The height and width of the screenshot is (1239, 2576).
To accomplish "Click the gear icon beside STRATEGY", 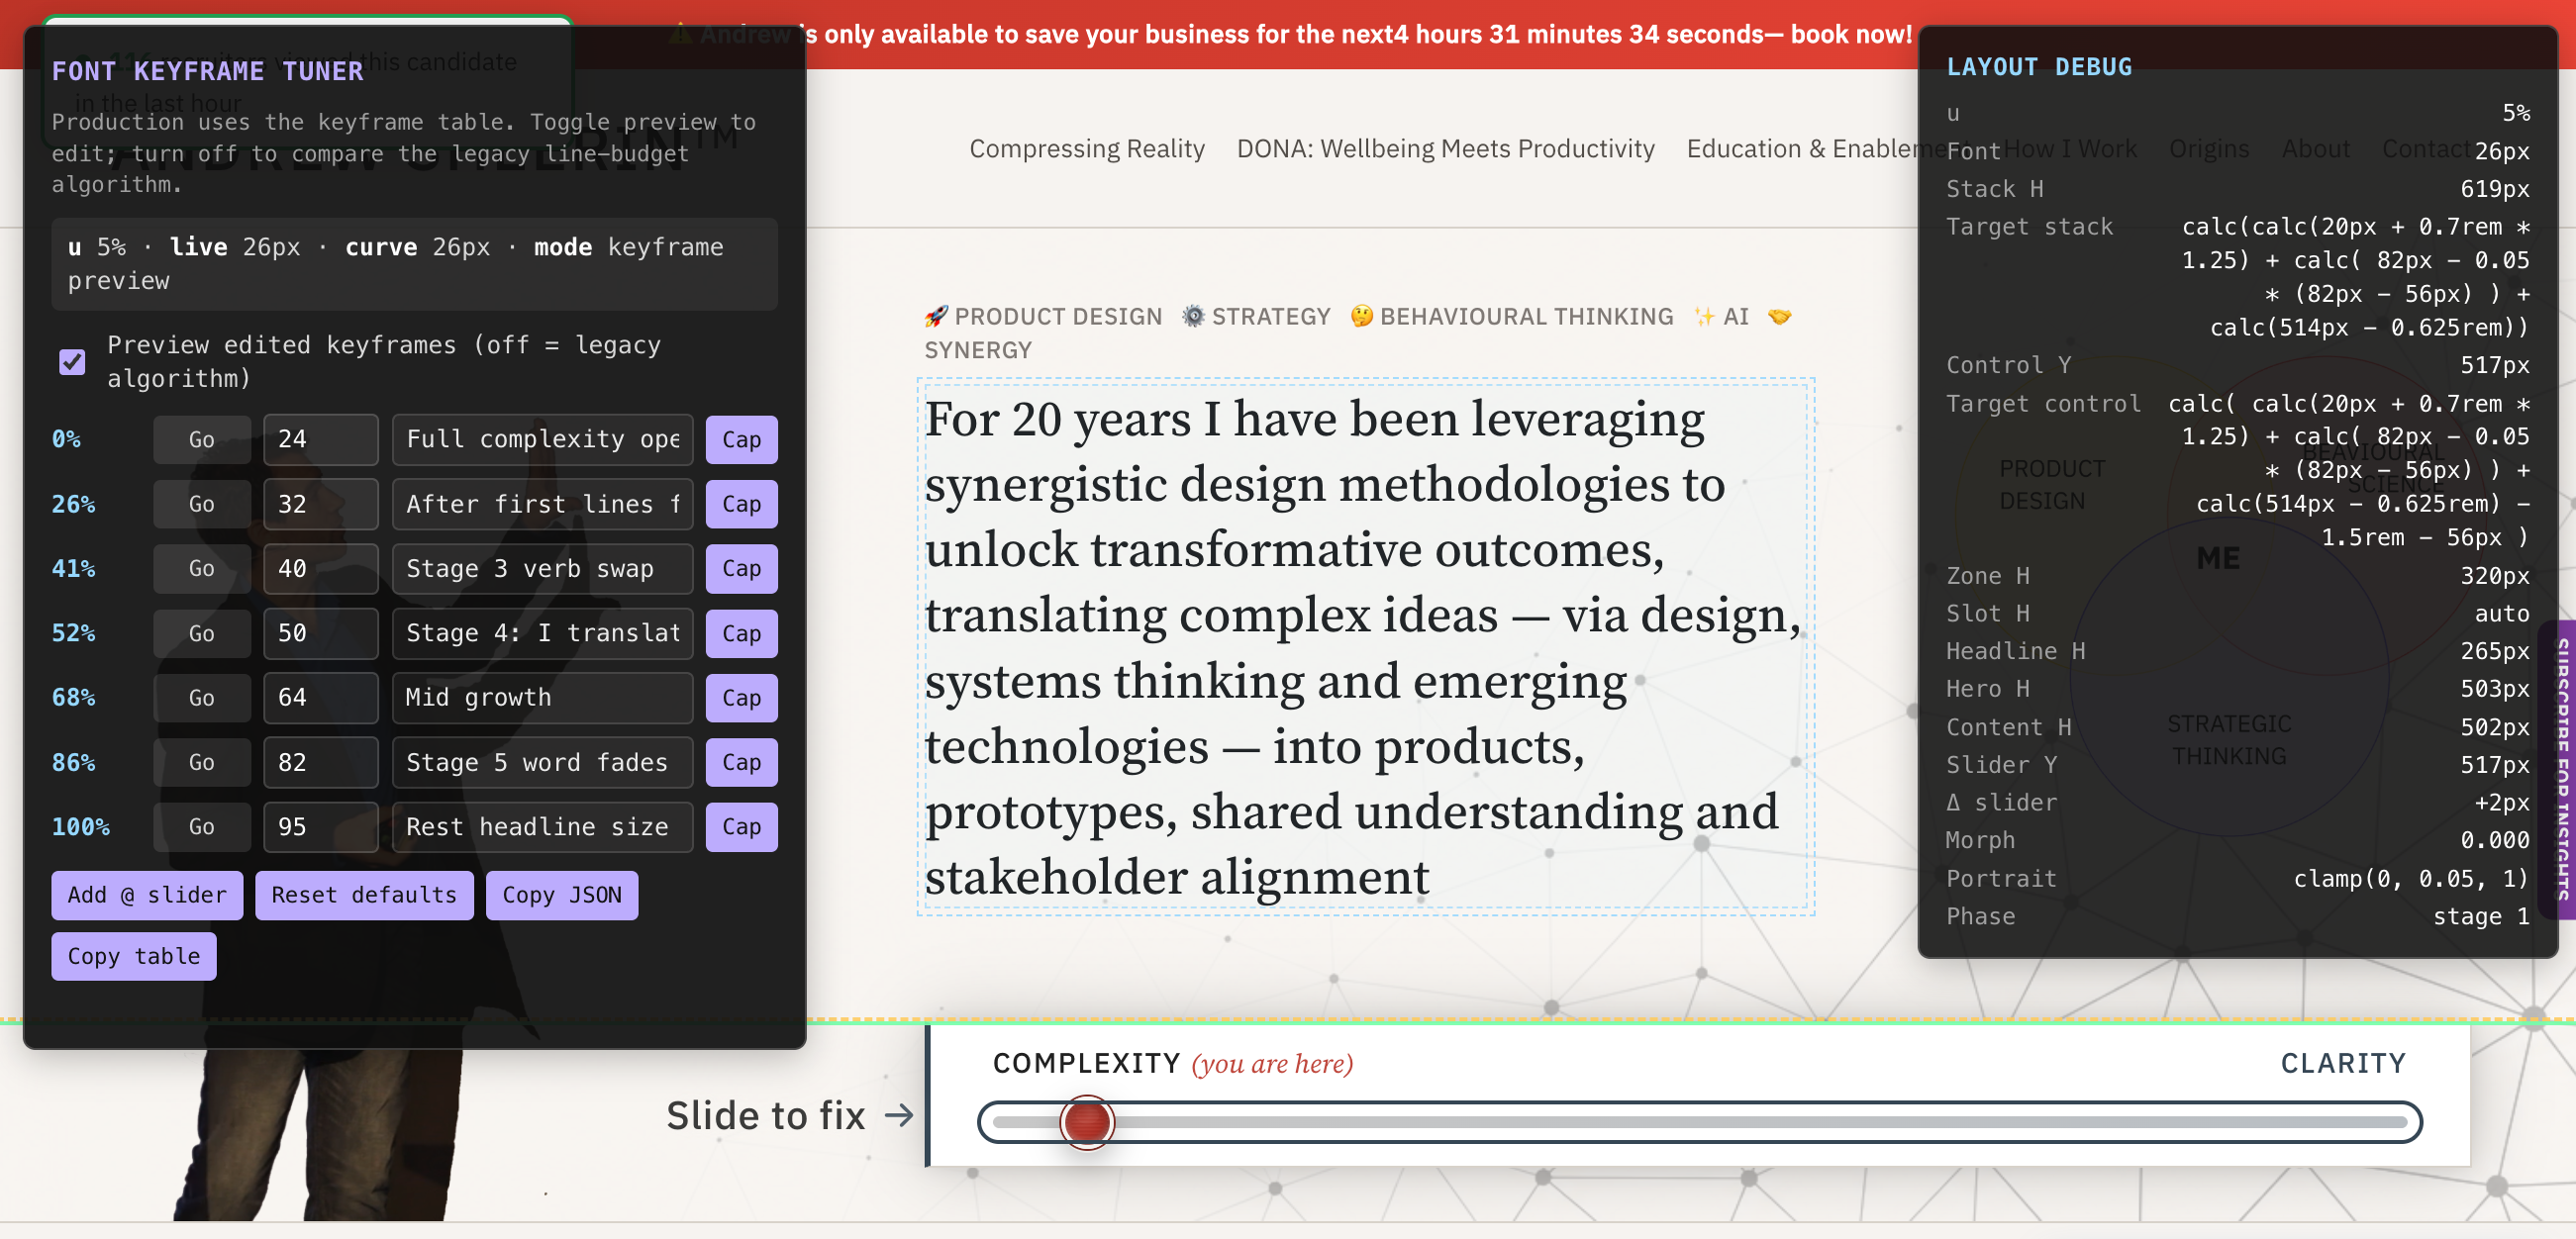I will pos(1193,317).
